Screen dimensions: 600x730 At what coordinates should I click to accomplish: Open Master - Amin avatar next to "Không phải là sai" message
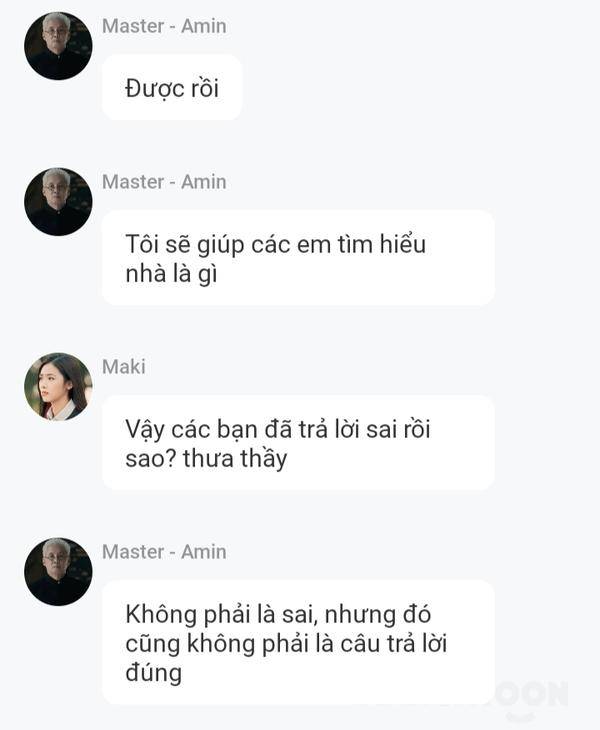point(58,572)
